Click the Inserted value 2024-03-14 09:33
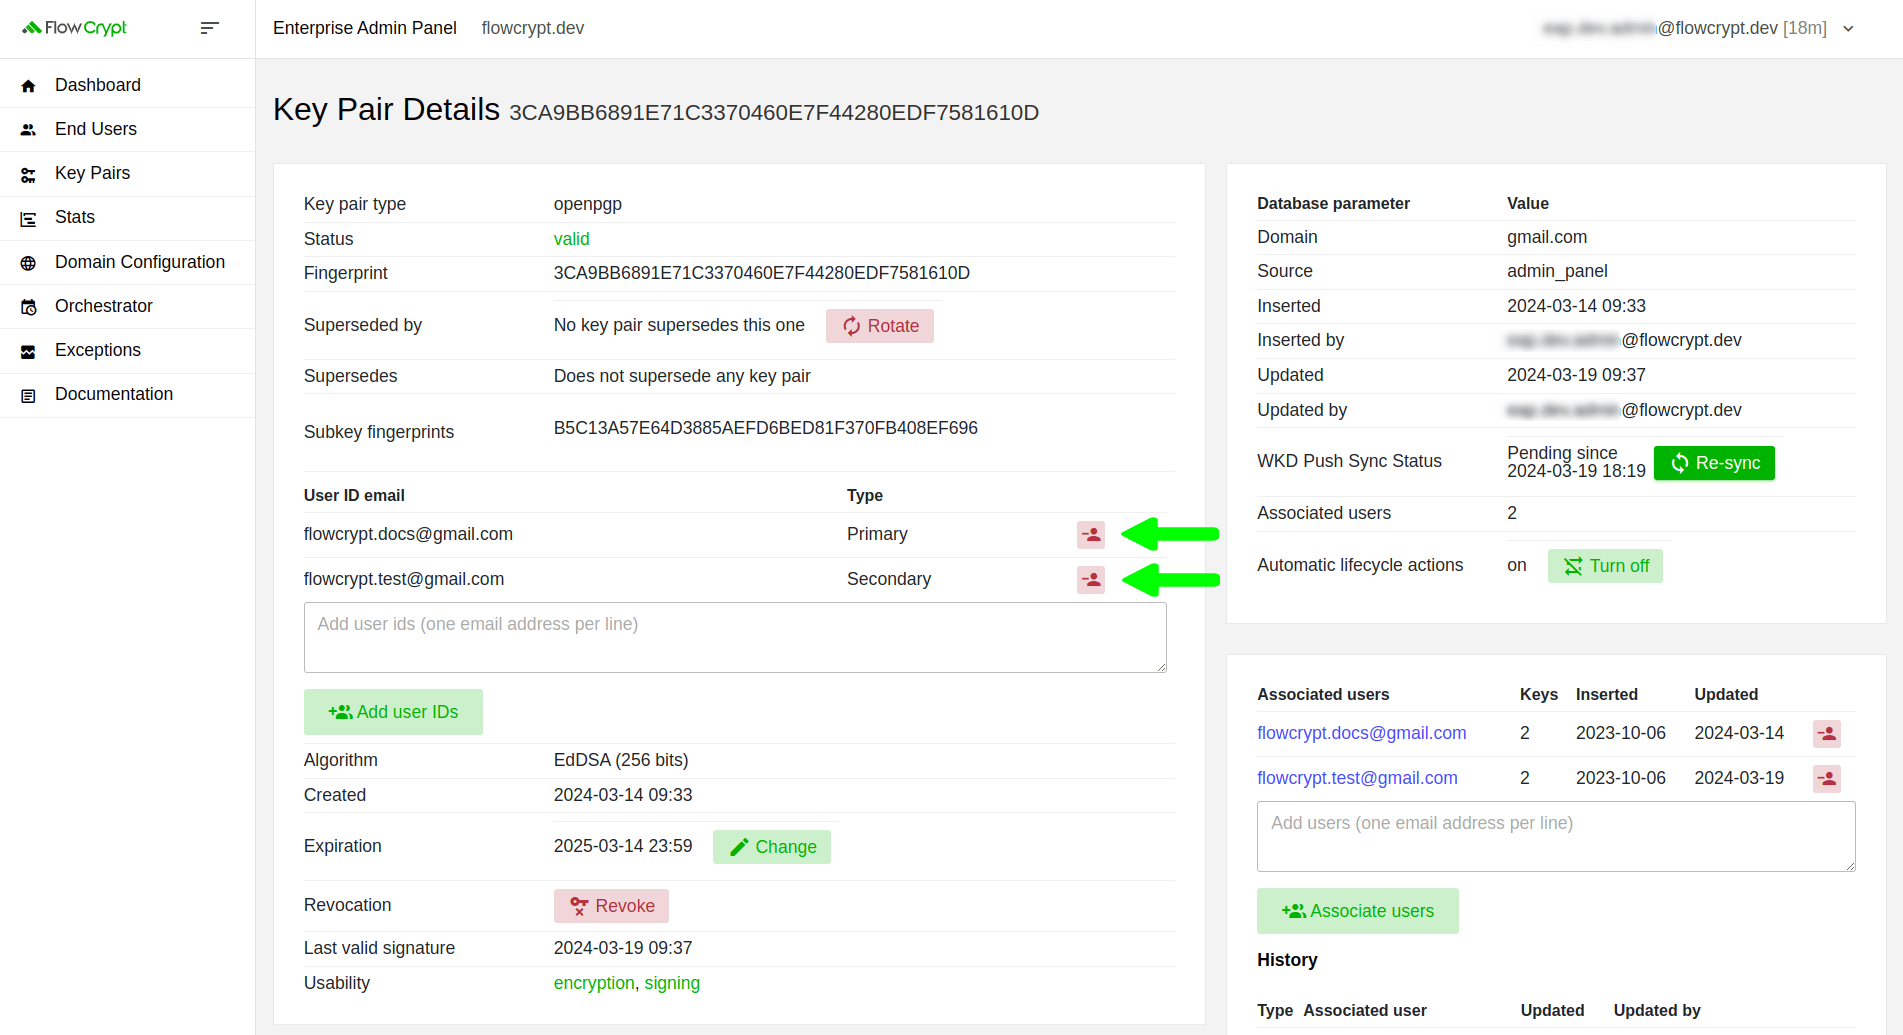Image resolution: width=1903 pixels, height=1035 pixels. point(1576,306)
